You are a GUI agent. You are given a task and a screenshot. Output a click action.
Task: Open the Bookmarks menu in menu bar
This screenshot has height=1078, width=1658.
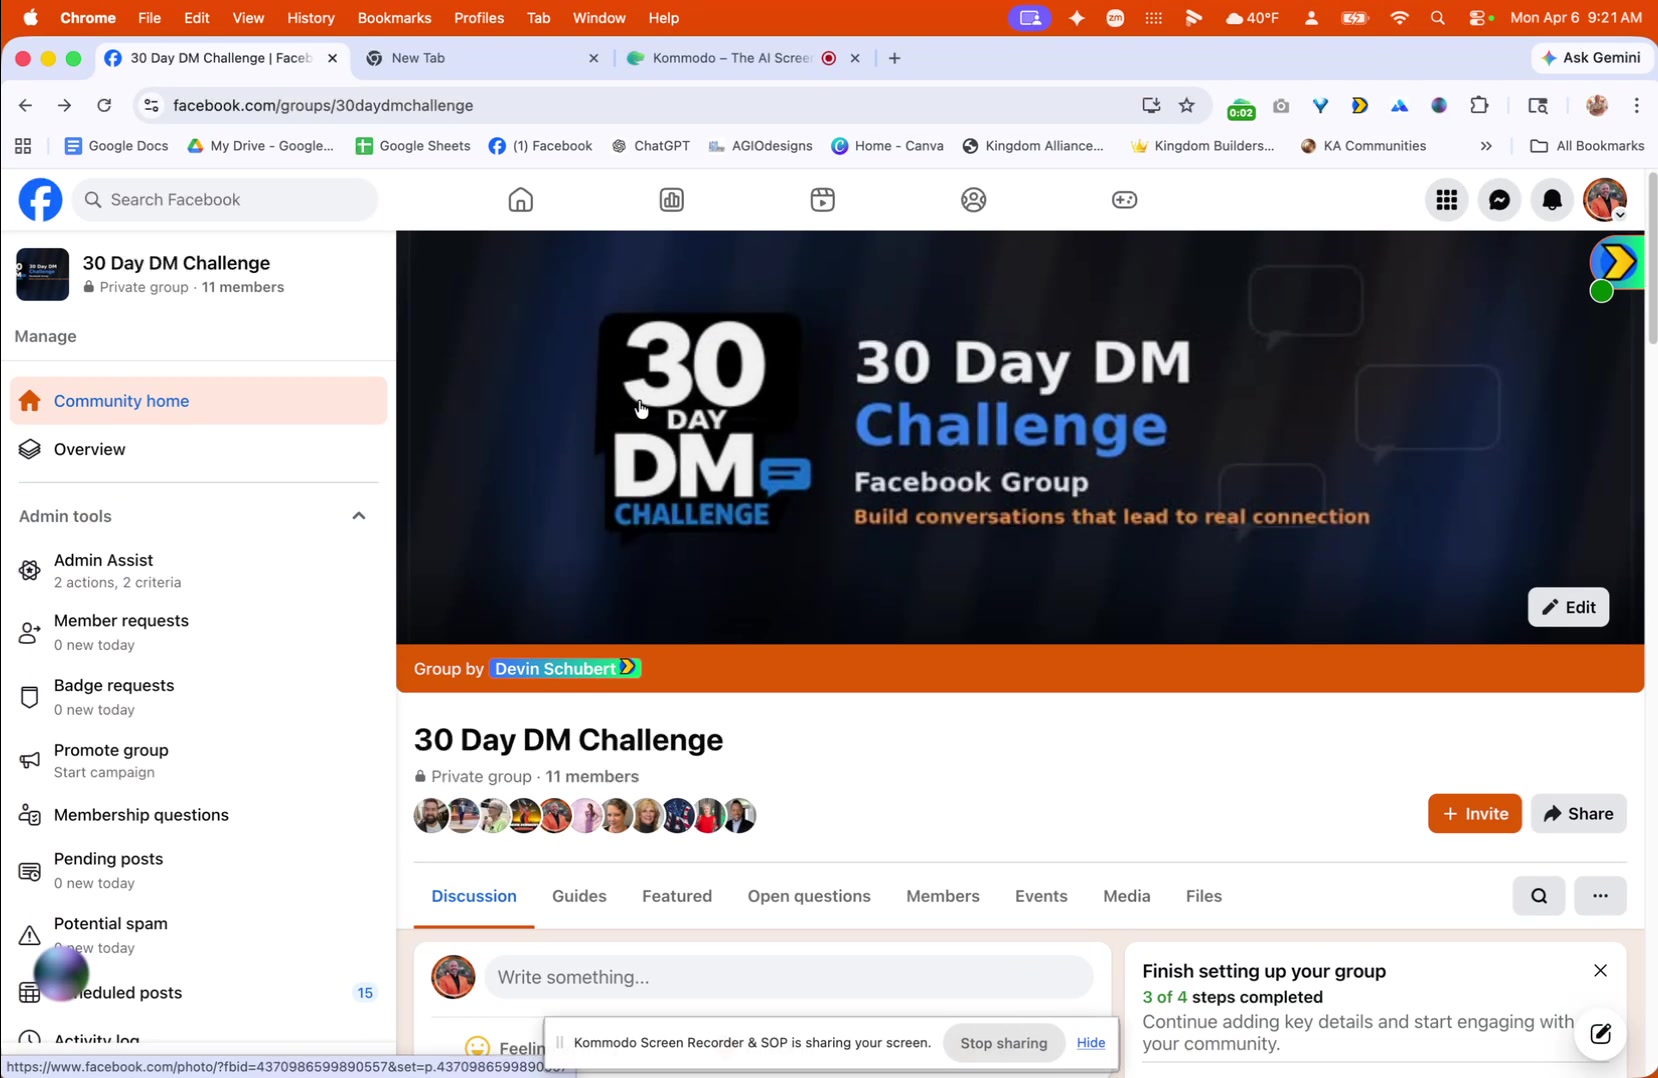click(x=395, y=18)
